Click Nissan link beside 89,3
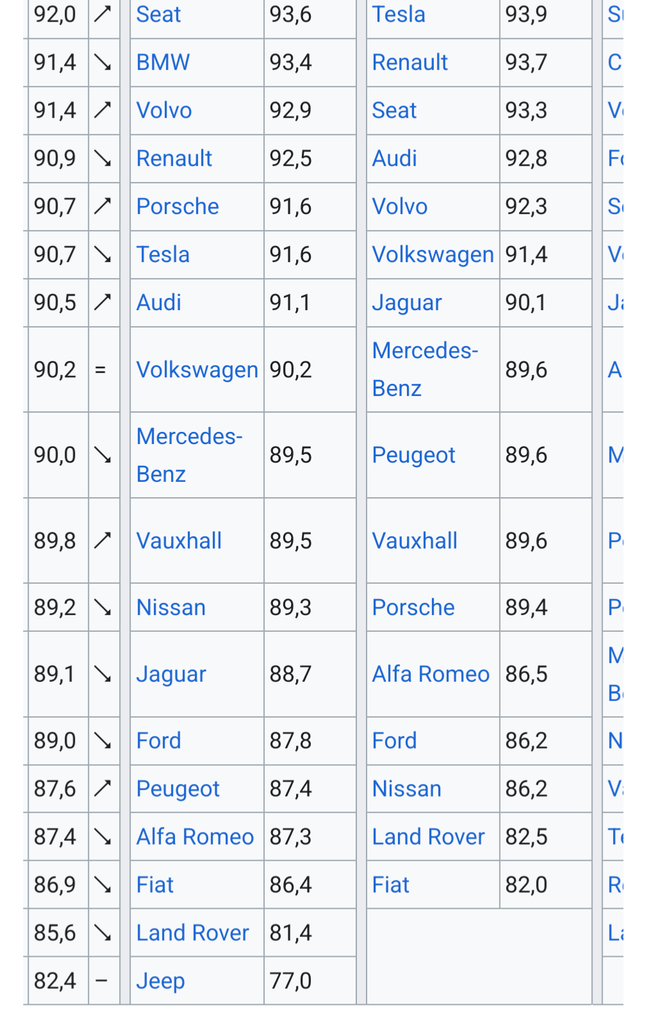The image size is (646, 1024). click(x=171, y=607)
